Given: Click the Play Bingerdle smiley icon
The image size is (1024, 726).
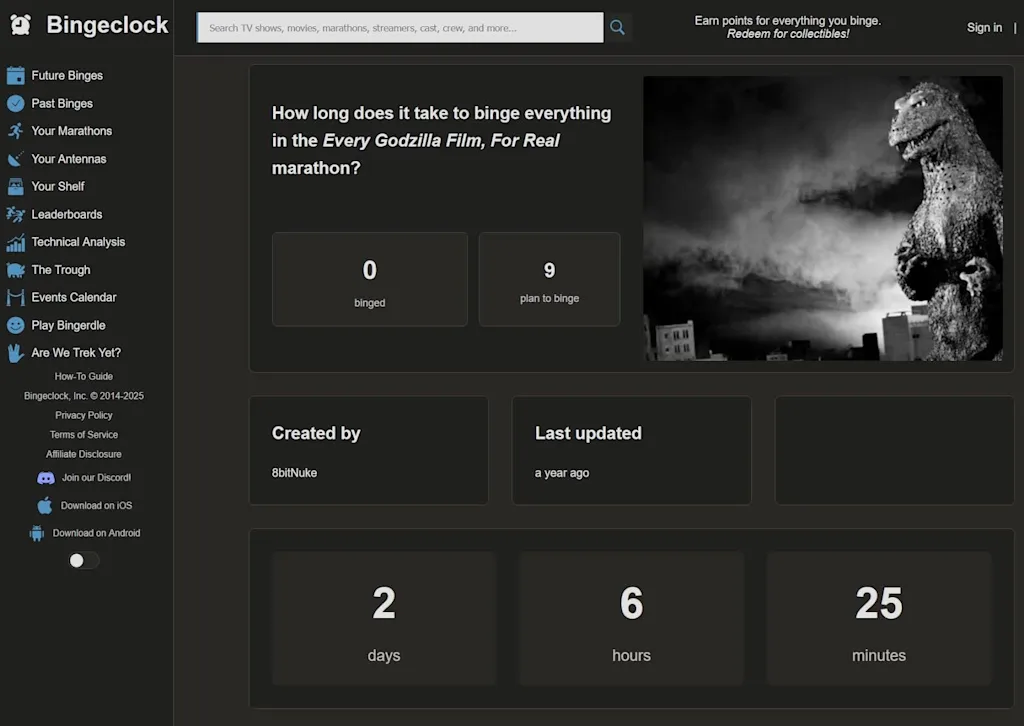Looking at the screenshot, I should pos(16,325).
